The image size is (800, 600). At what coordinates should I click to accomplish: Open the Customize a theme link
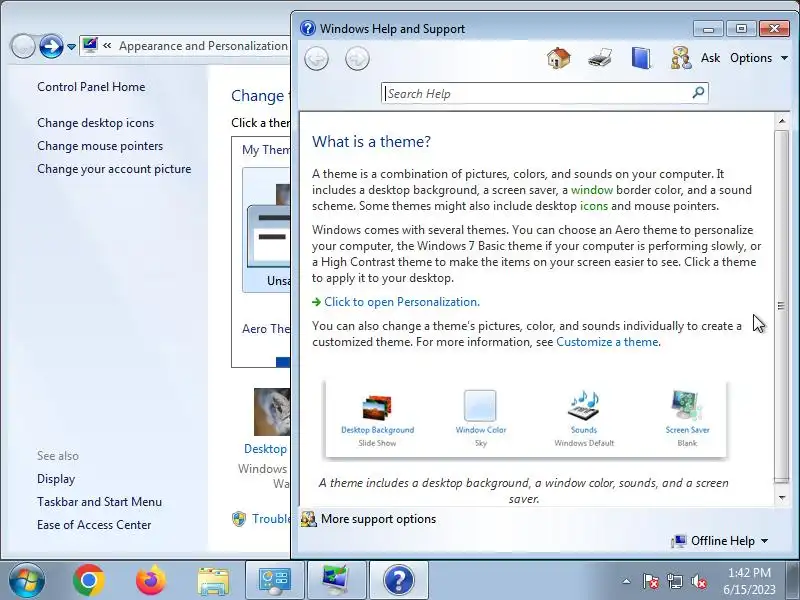coord(607,342)
